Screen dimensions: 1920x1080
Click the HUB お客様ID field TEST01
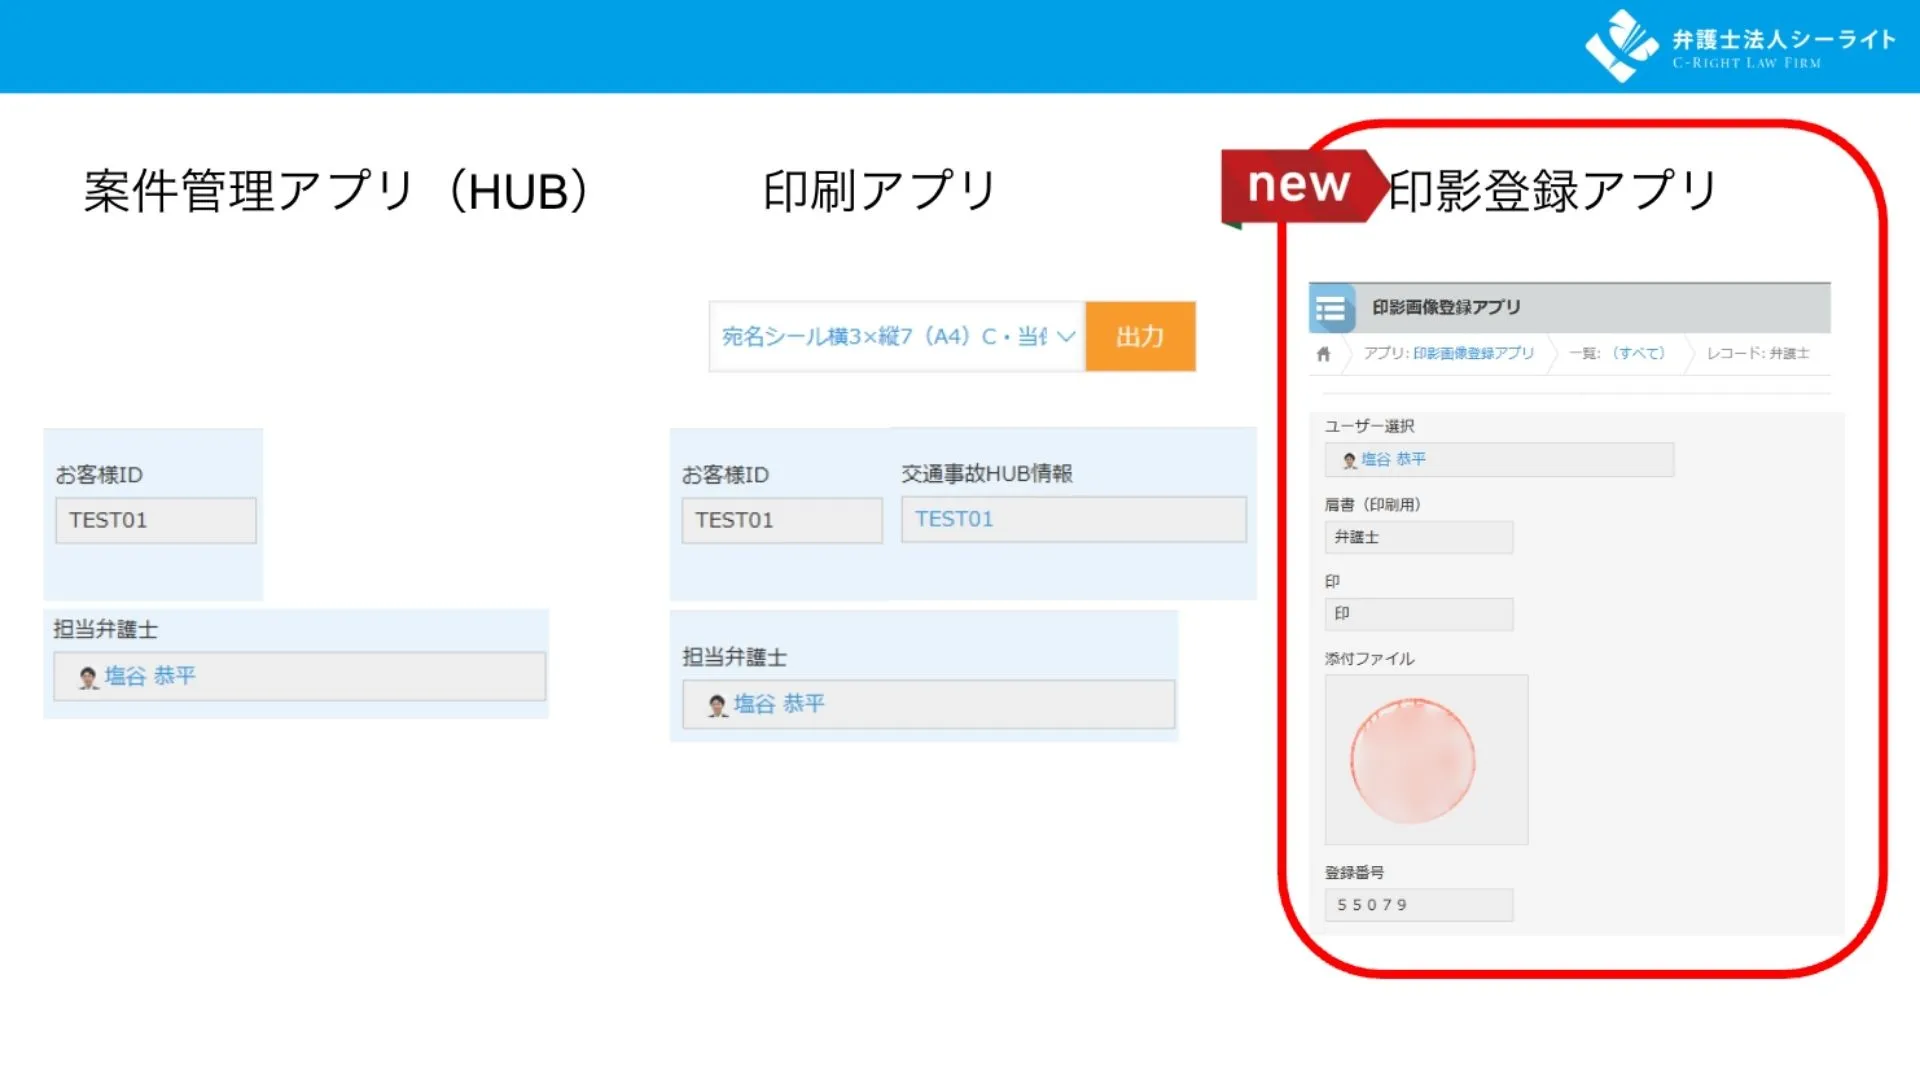pos(155,520)
